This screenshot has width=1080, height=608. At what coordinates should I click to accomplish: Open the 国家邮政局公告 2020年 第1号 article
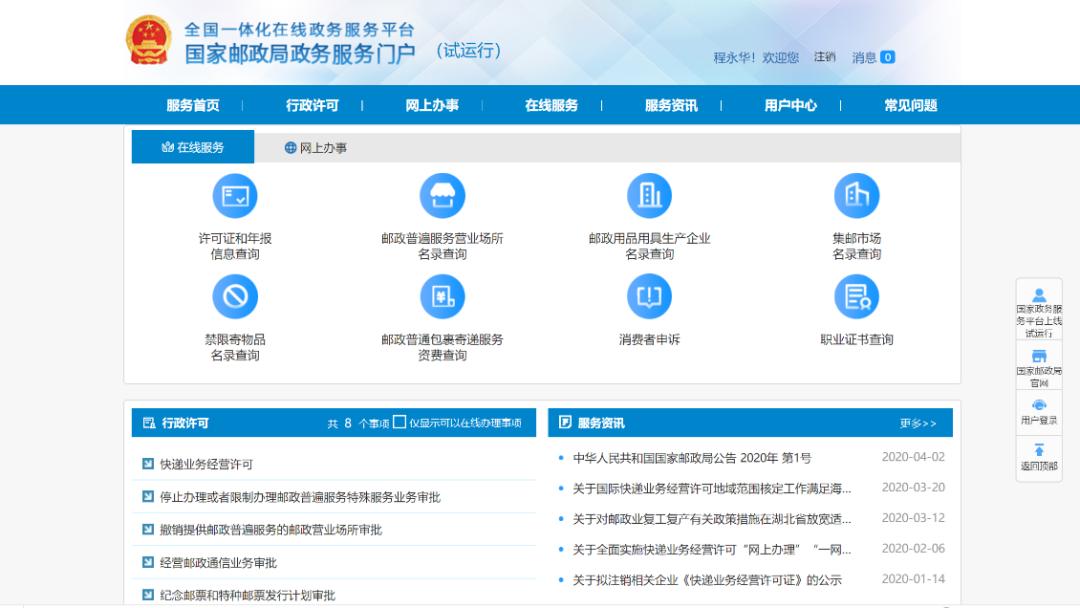[x=692, y=458]
